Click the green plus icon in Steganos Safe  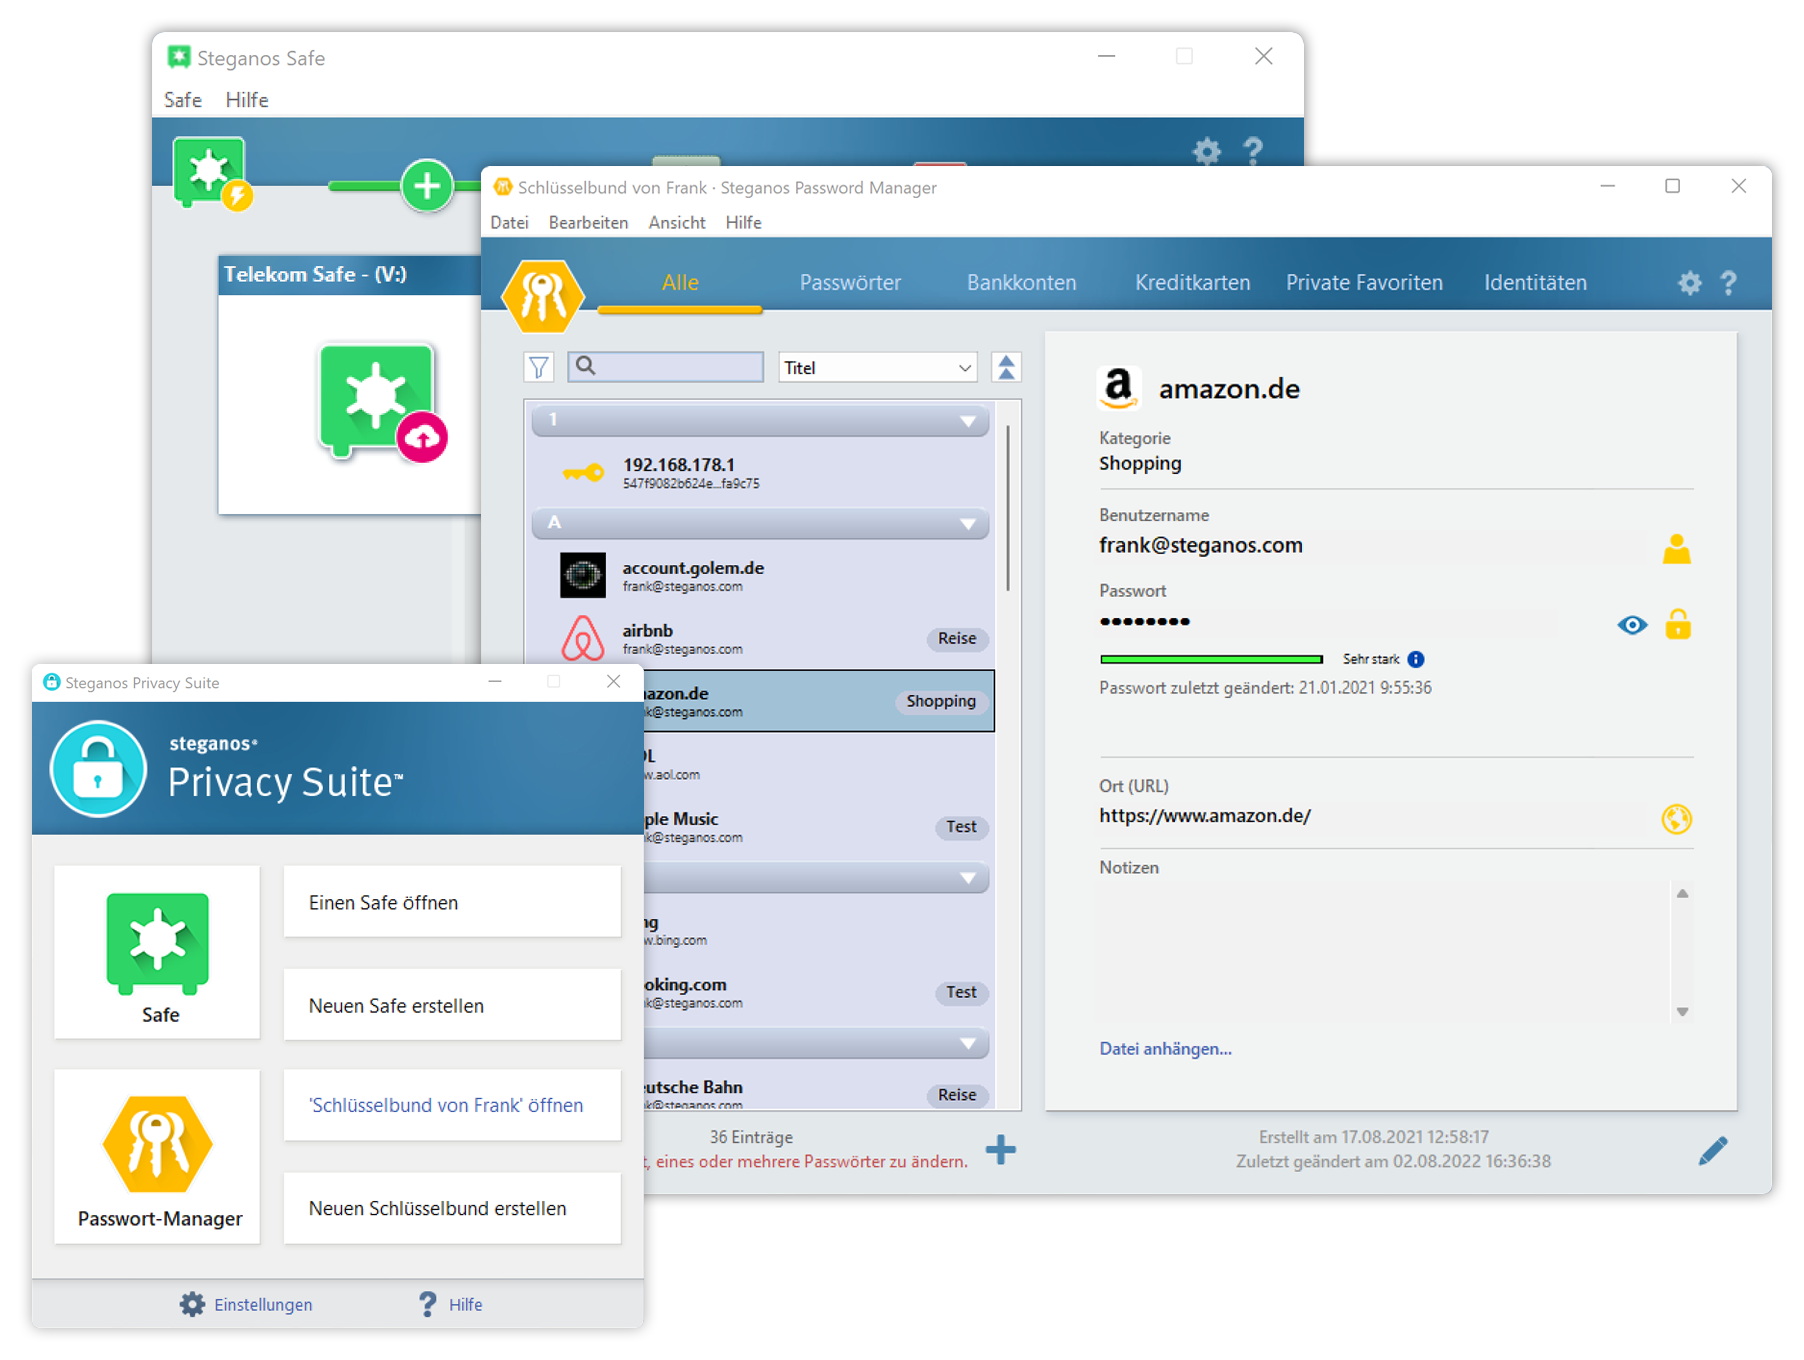(427, 185)
